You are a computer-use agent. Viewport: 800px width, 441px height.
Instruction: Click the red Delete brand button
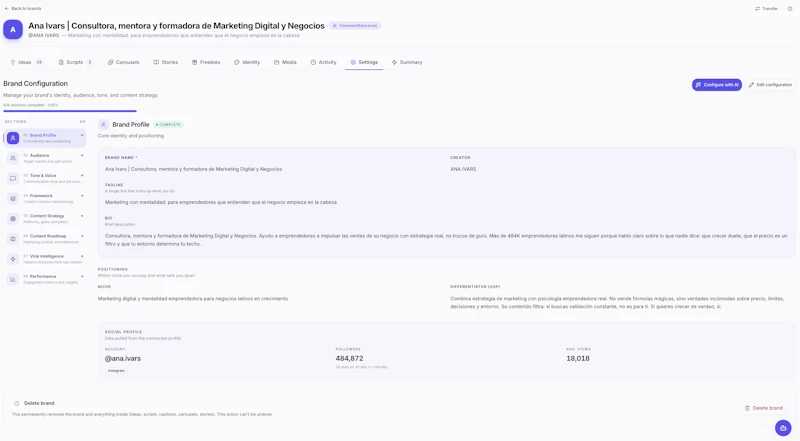(764, 408)
